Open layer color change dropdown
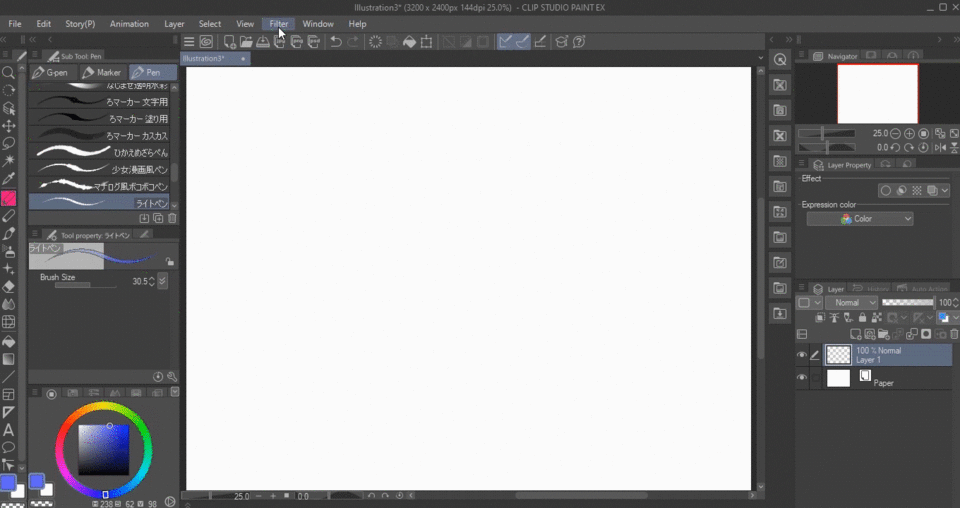The image size is (960, 508). 946,318
